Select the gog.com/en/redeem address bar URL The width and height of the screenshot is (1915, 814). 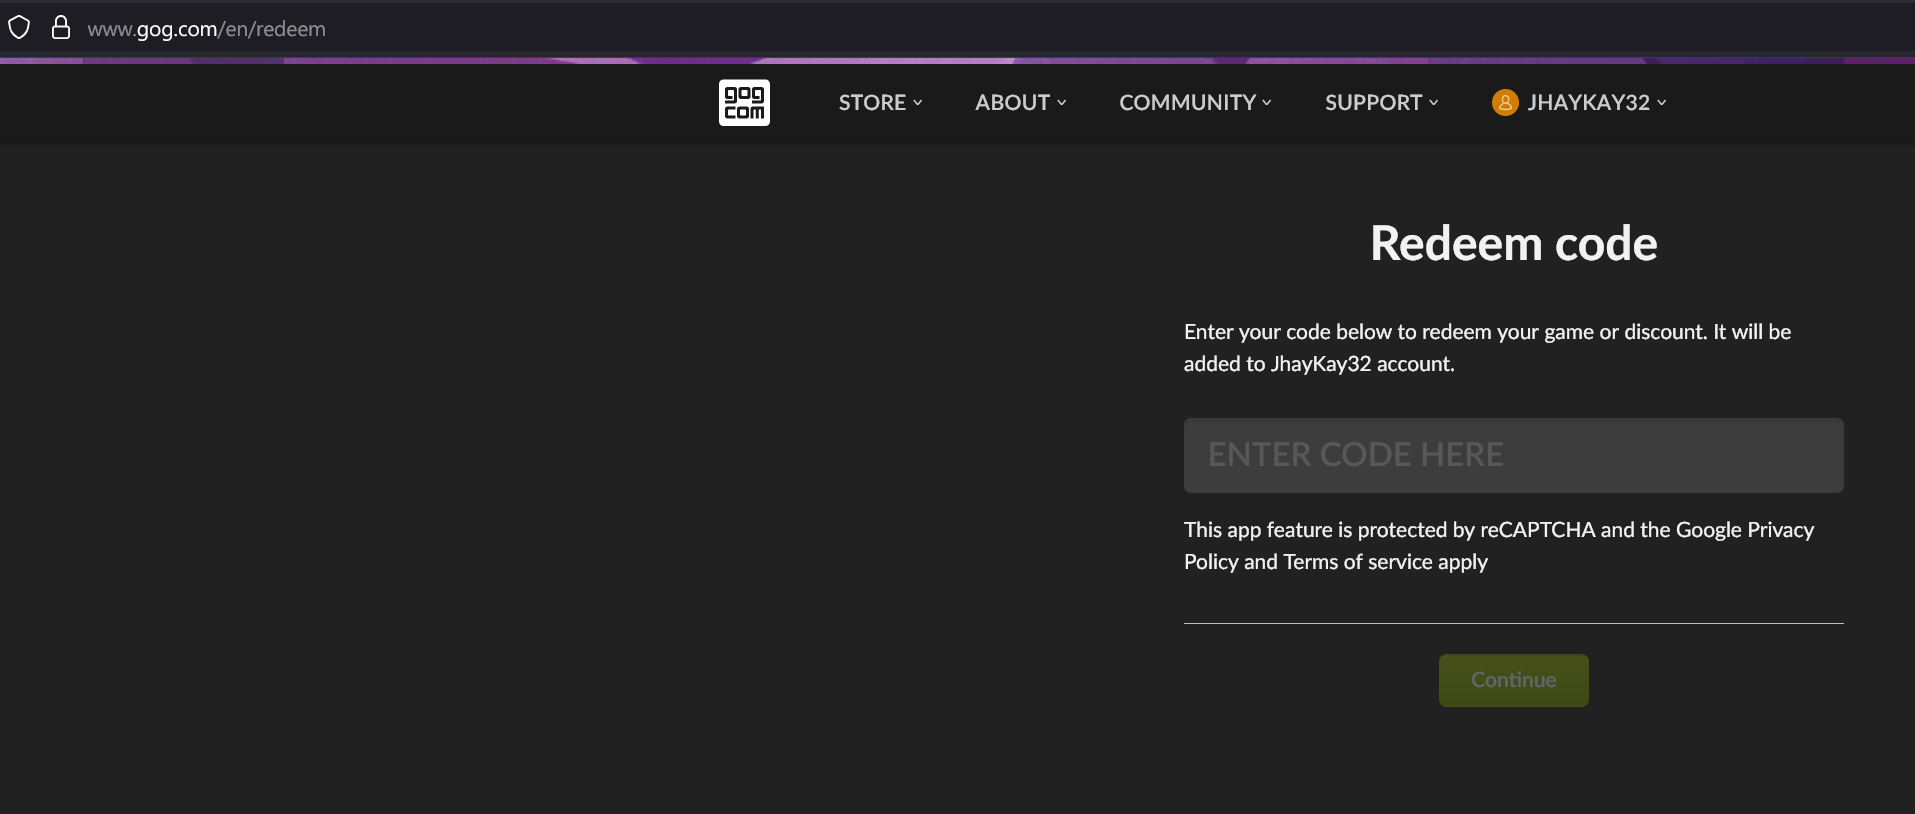pyautogui.click(x=207, y=29)
